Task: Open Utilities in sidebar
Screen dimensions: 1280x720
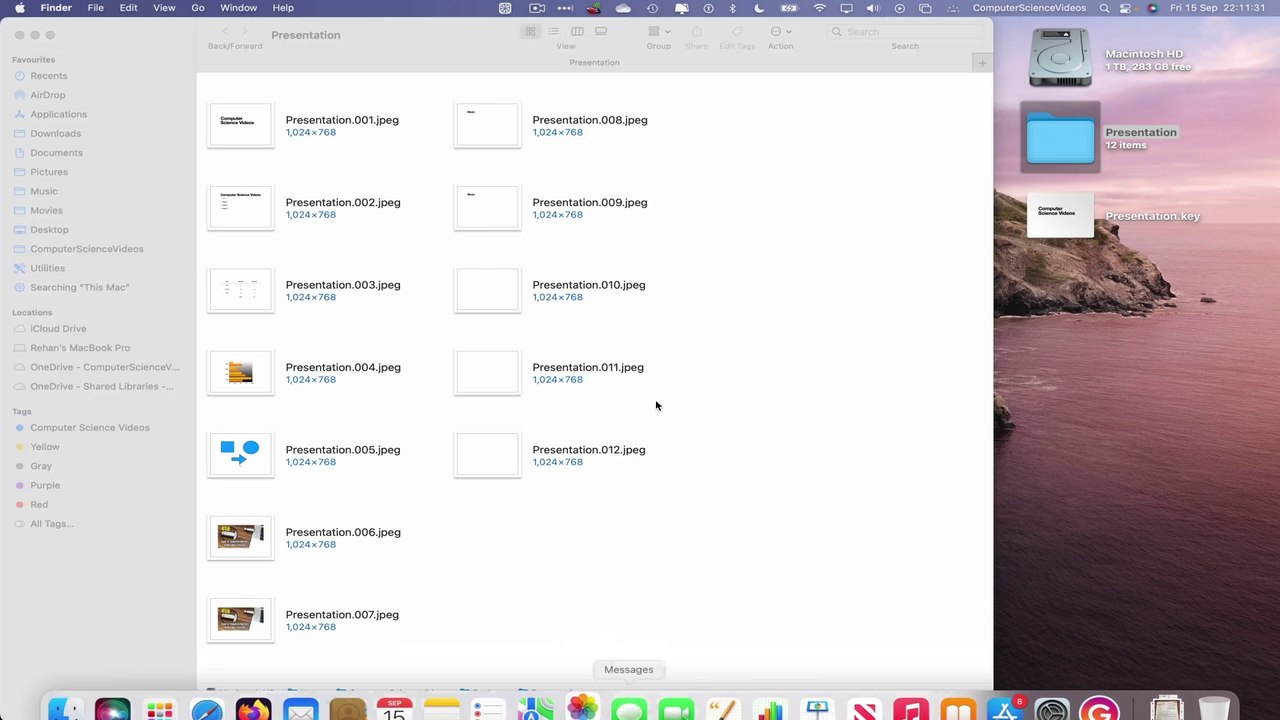Action: pos(47,268)
